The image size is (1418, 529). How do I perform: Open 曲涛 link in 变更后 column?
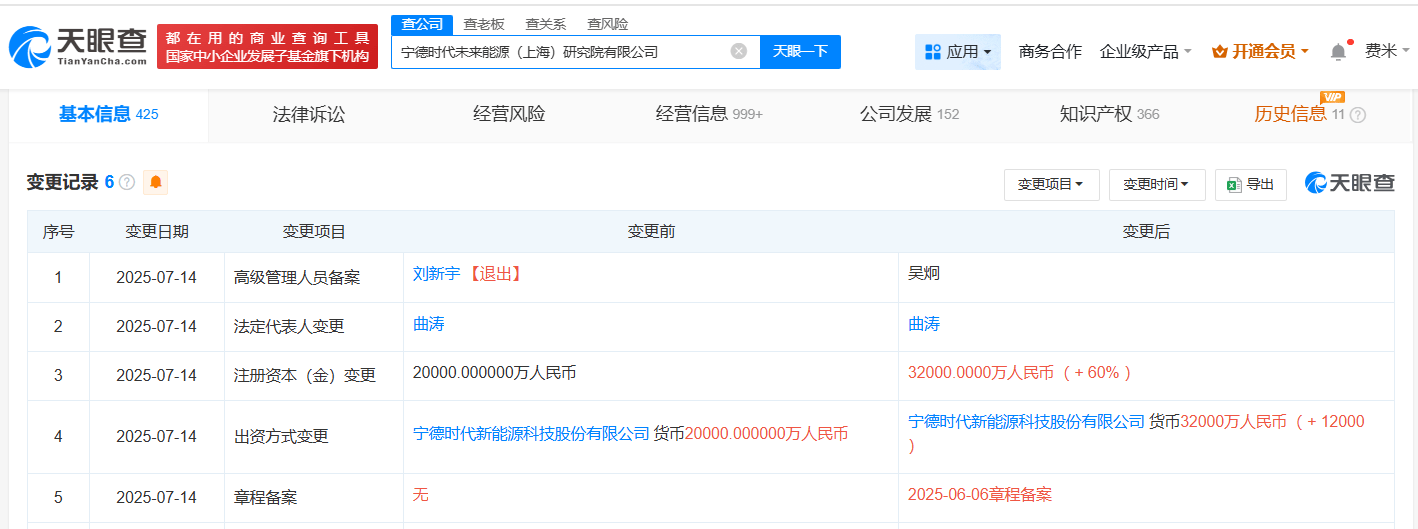point(924,324)
